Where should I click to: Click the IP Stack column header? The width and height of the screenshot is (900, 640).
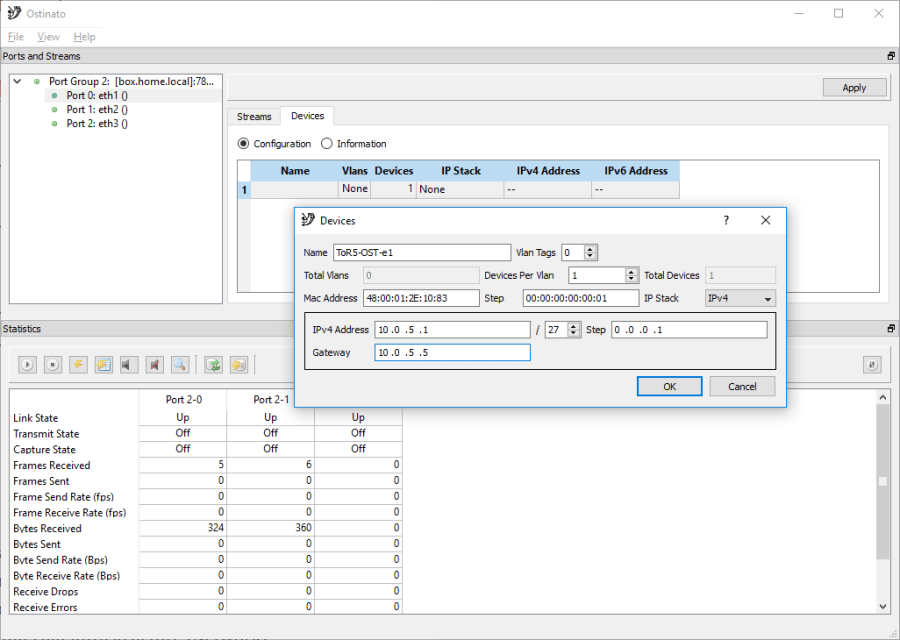[460, 171]
